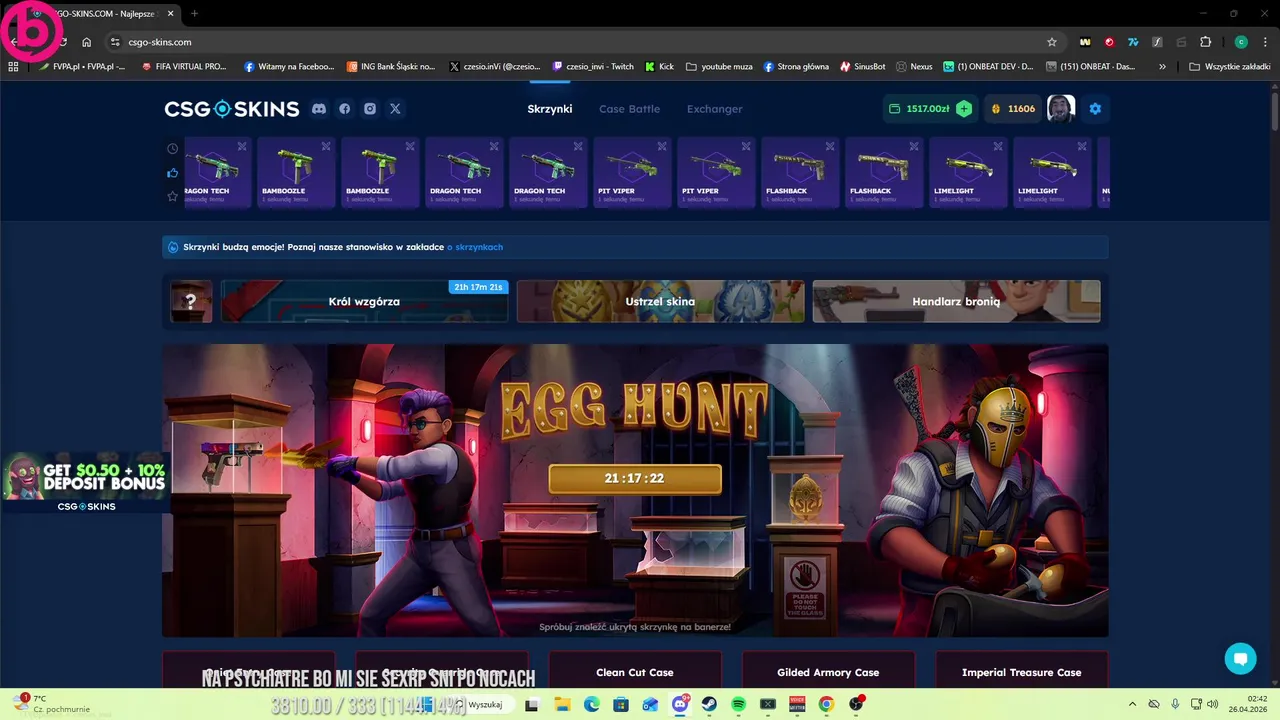The image size is (1280, 720).
Task: Open site settings gear icon
Action: pyautogui.click(x=1095, y=109)
